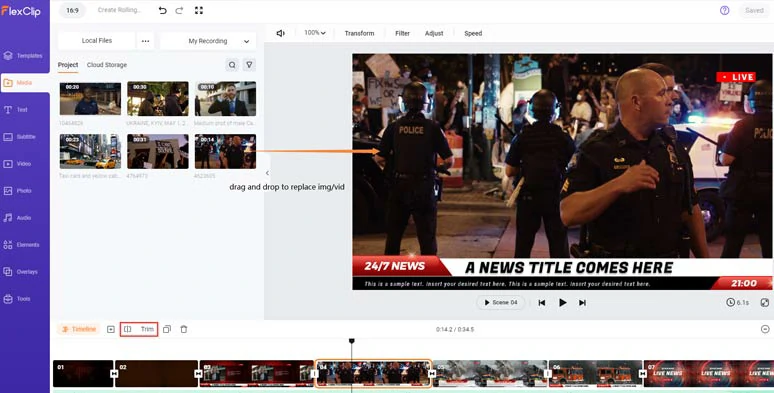Click the FlexClip logo

(21, 11)
